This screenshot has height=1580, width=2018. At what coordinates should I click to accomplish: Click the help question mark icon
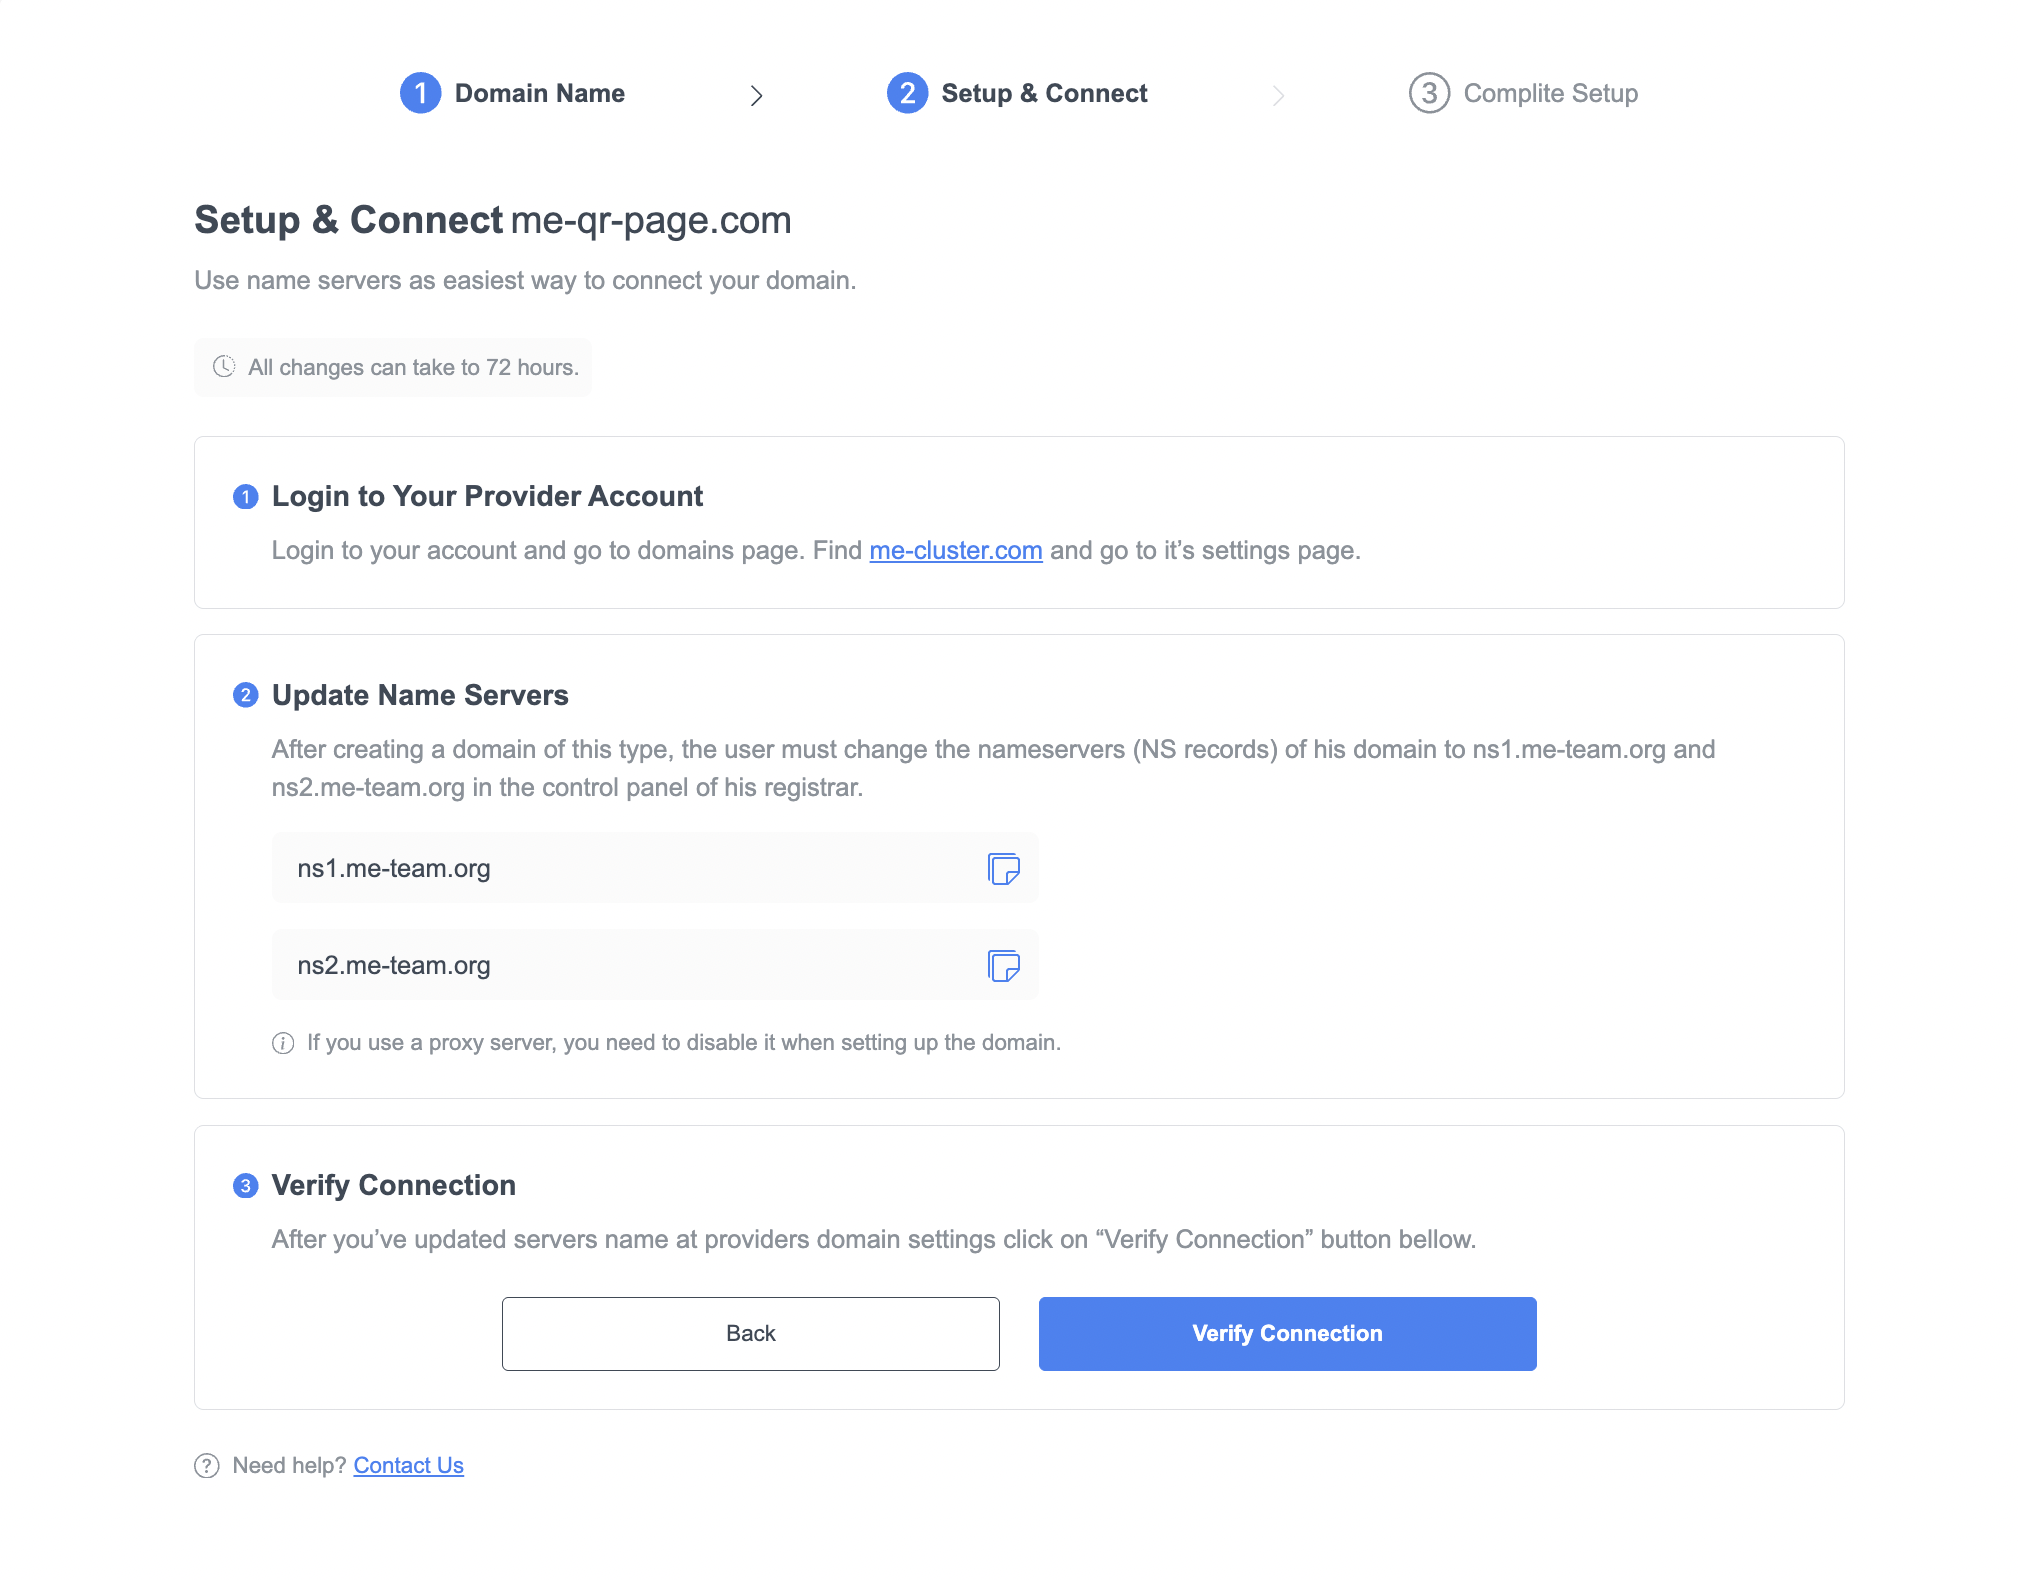click(207, 1466)
